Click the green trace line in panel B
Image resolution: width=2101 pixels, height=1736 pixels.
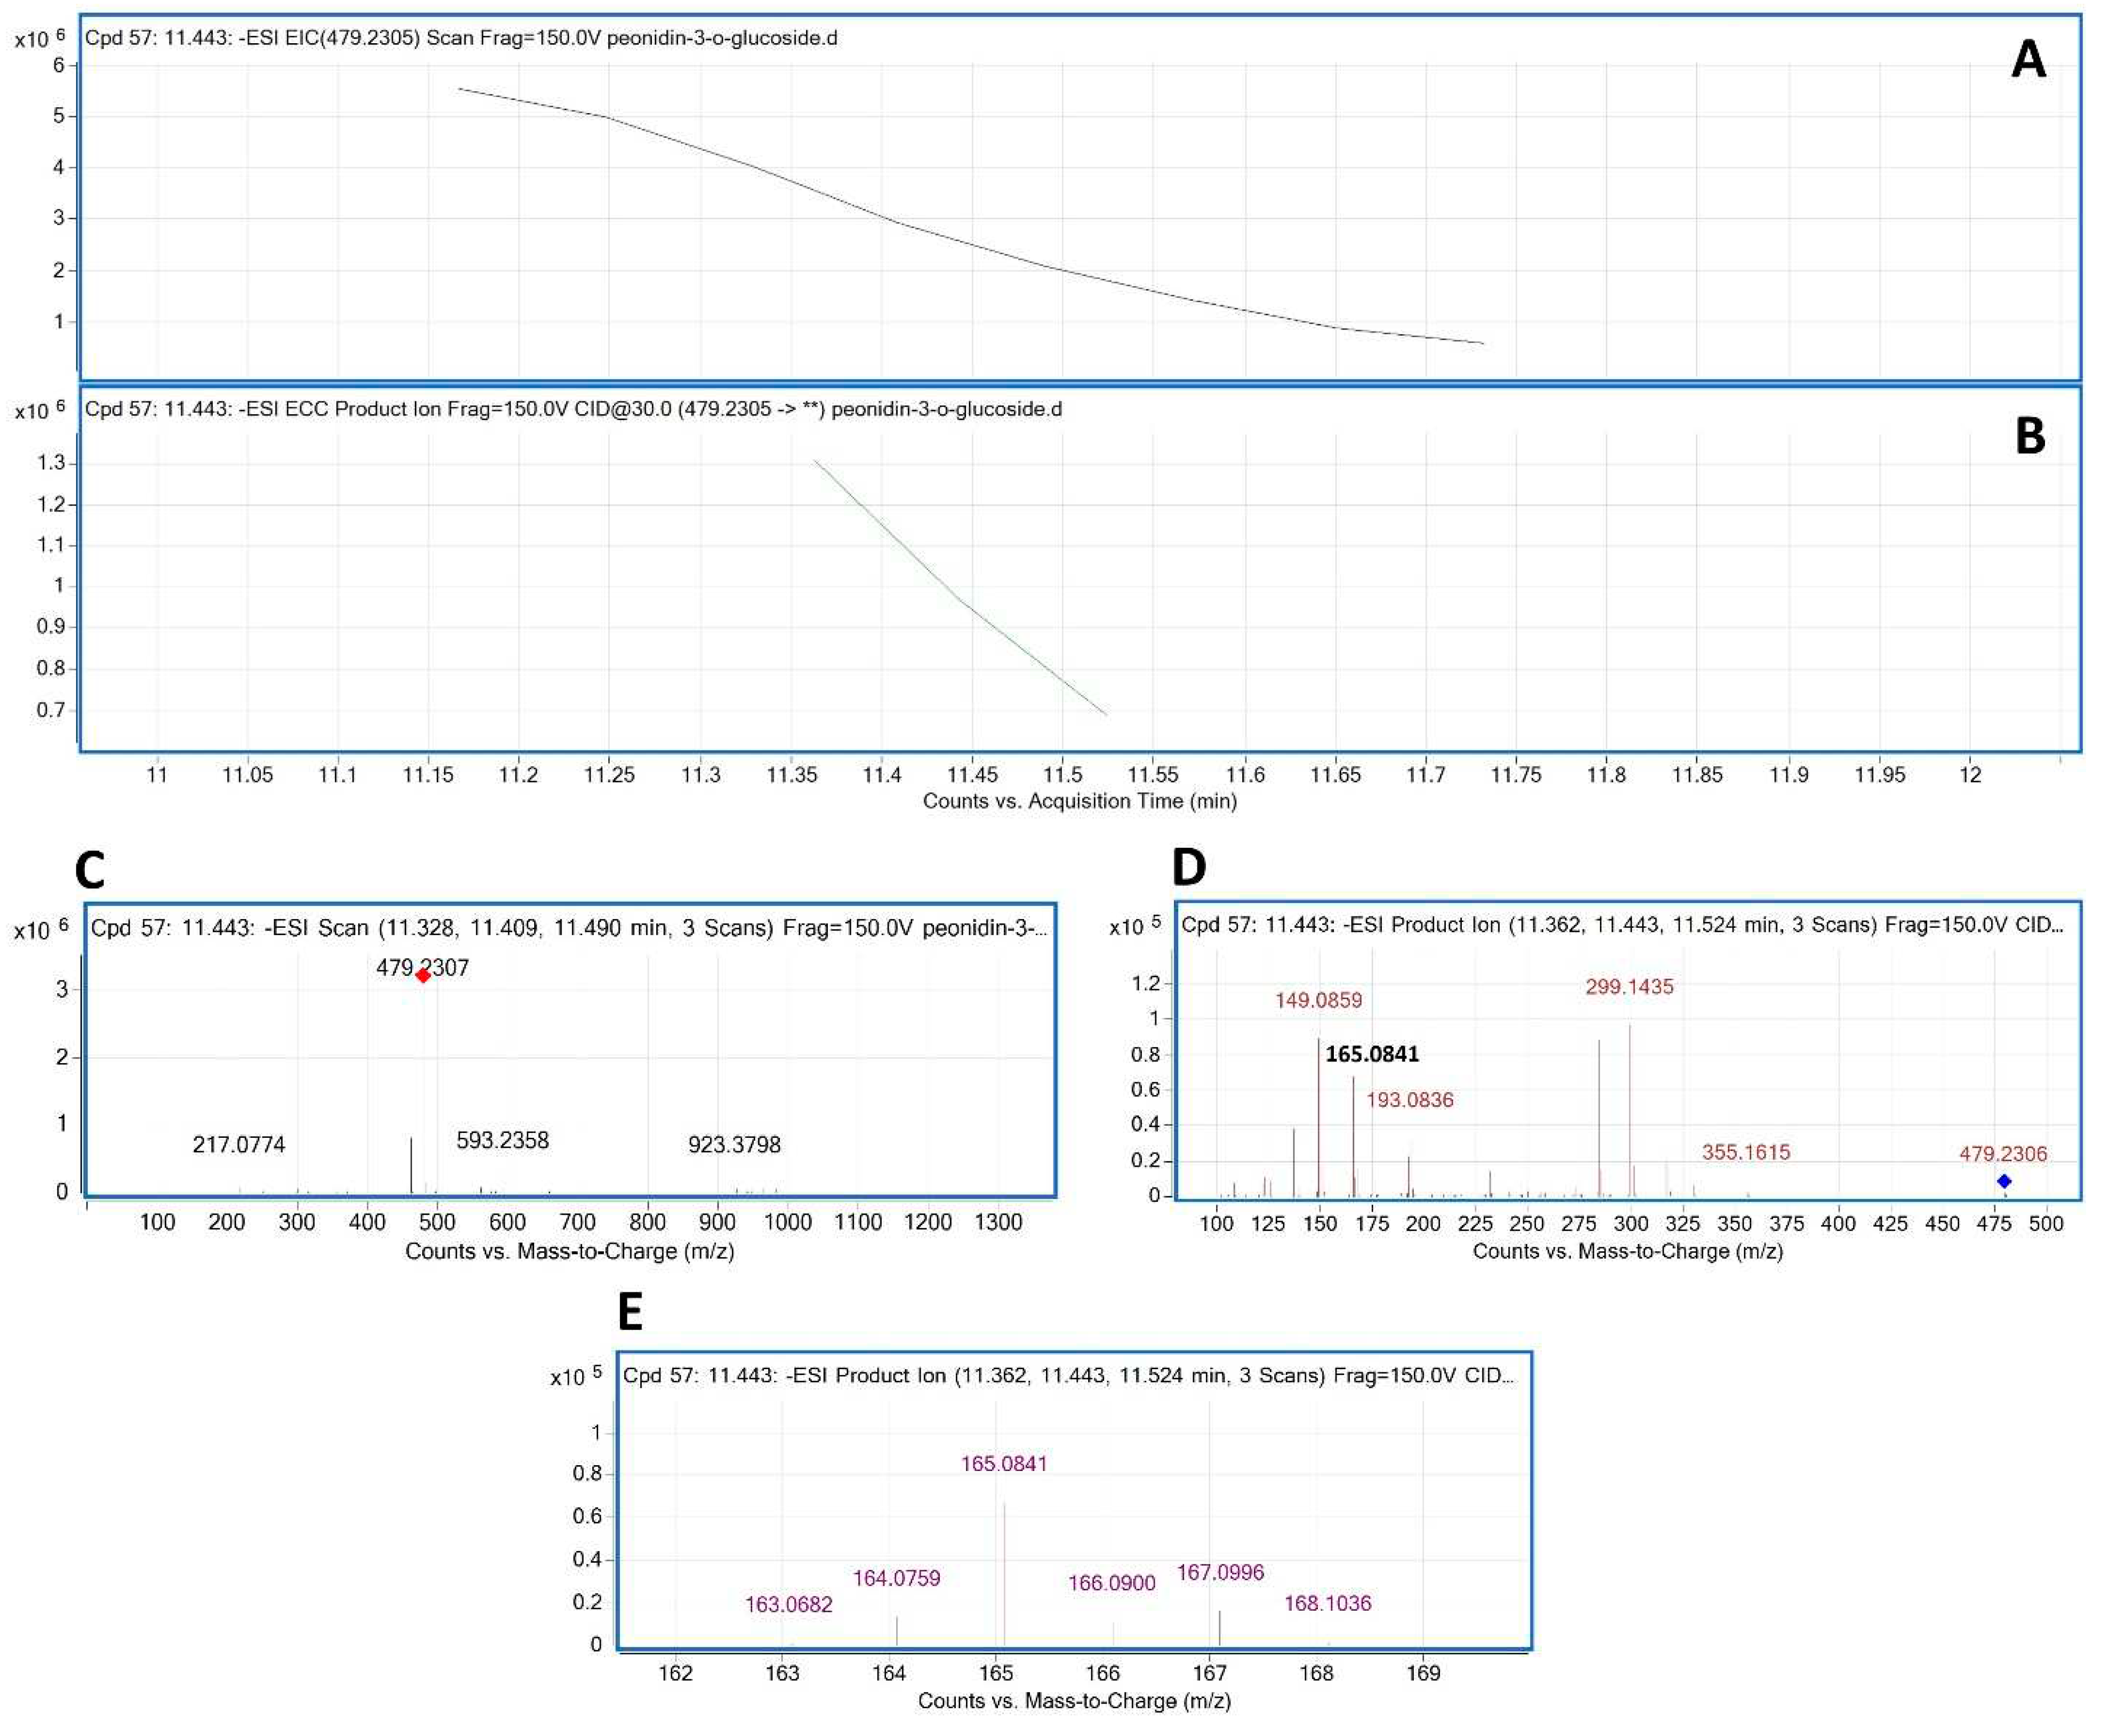click(960, 602)
